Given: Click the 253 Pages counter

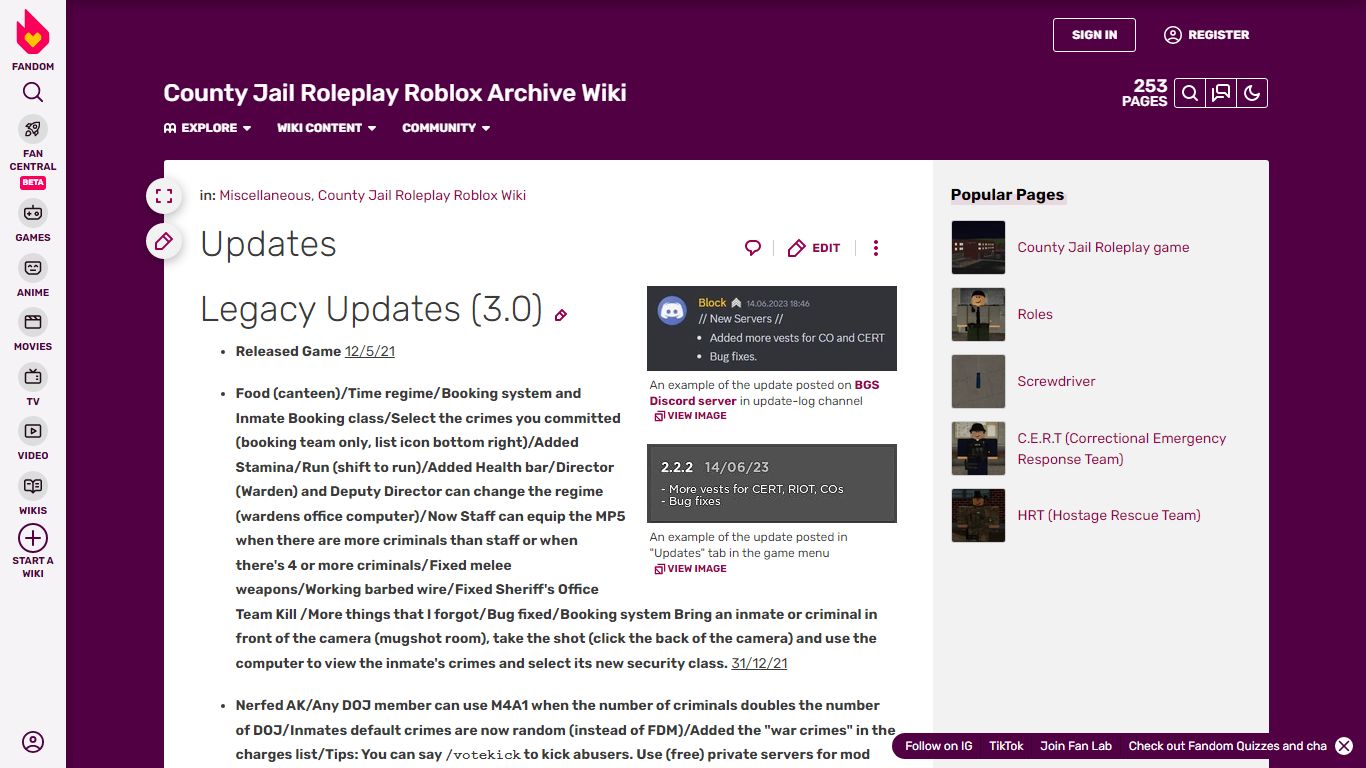Looking at the screenshot, I should [x=1145, y=93].
